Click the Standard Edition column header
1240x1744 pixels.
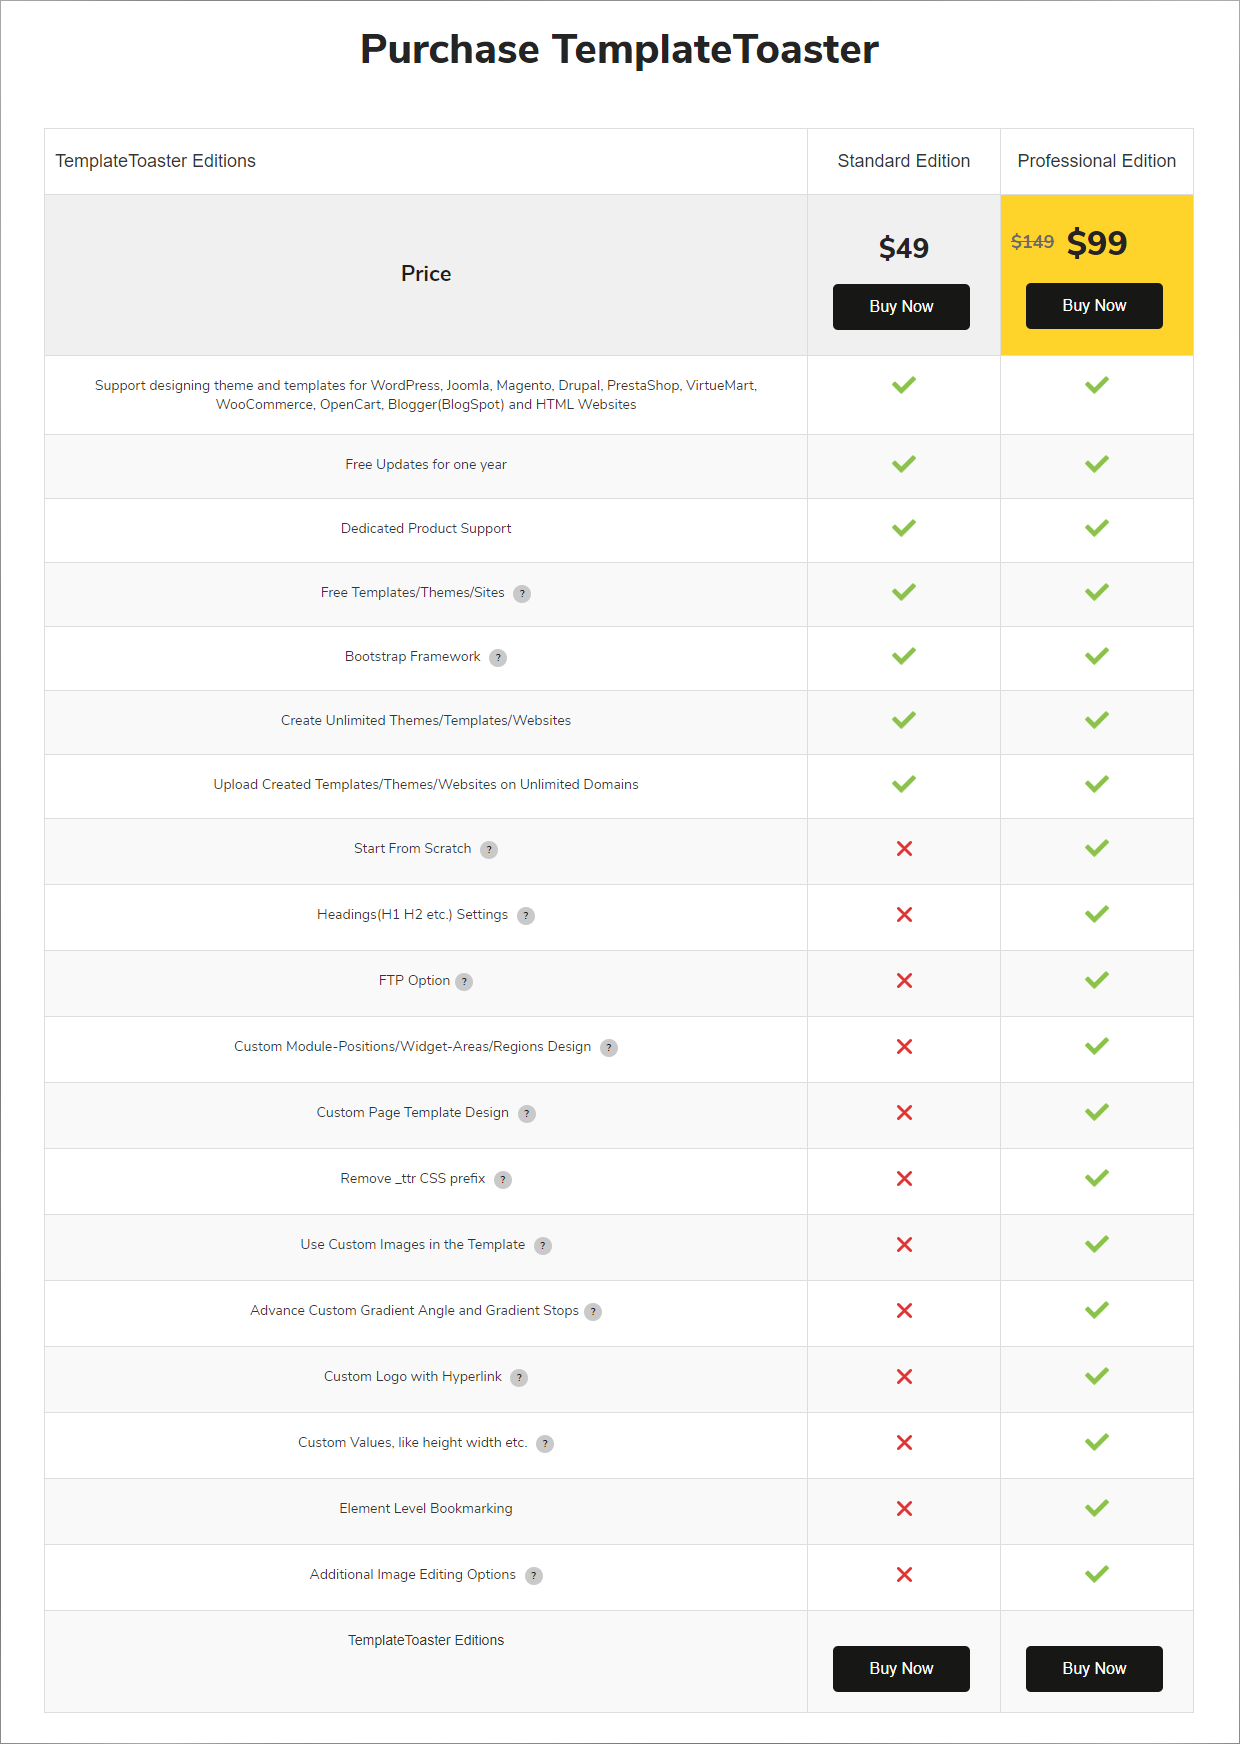[x=903, y=161]
